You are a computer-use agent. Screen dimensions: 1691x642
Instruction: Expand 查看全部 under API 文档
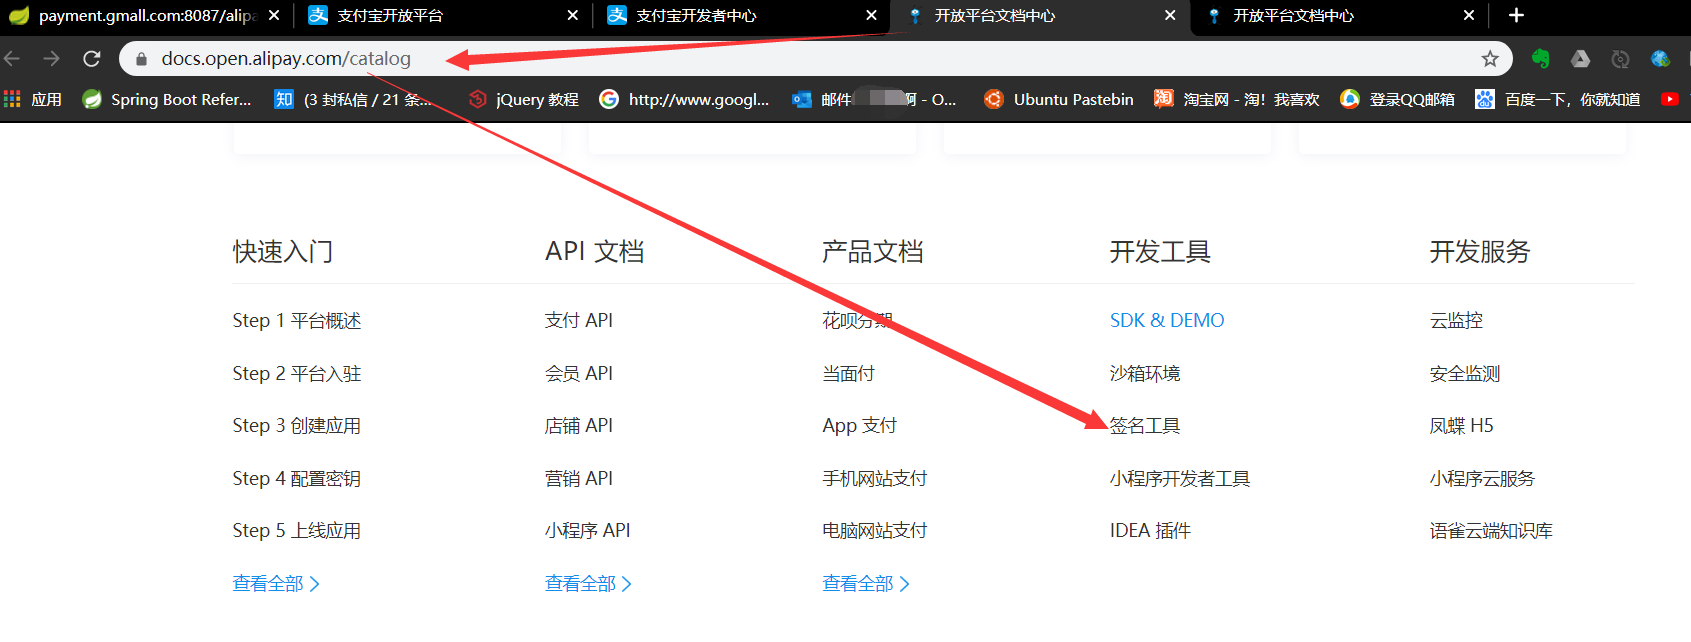(588, 584)
